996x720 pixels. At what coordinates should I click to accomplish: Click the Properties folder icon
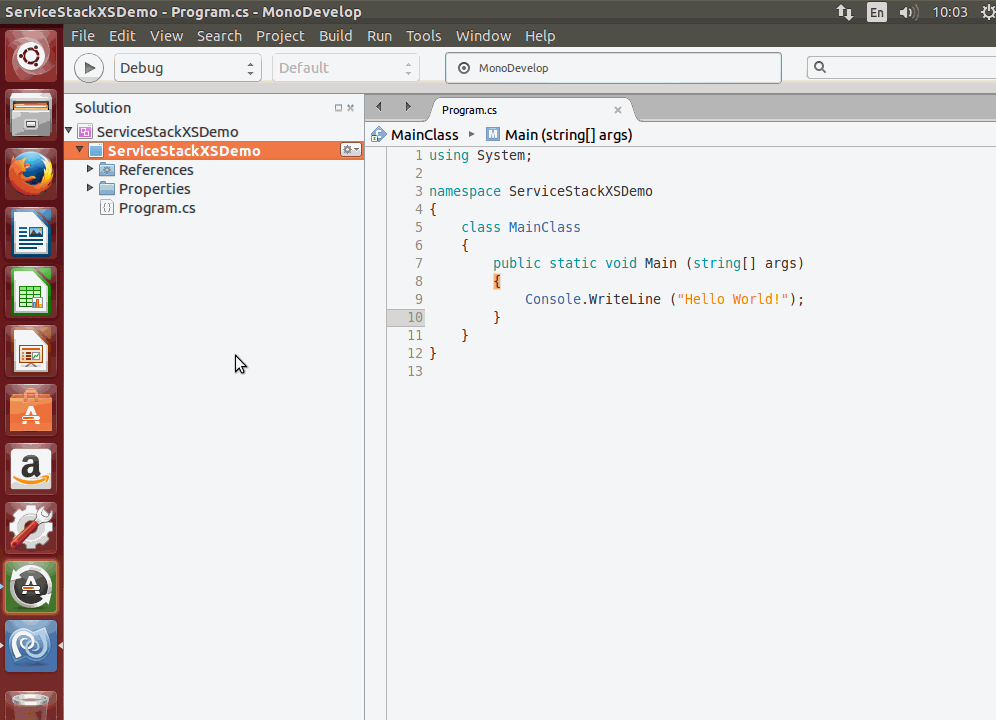coord(107,189)
